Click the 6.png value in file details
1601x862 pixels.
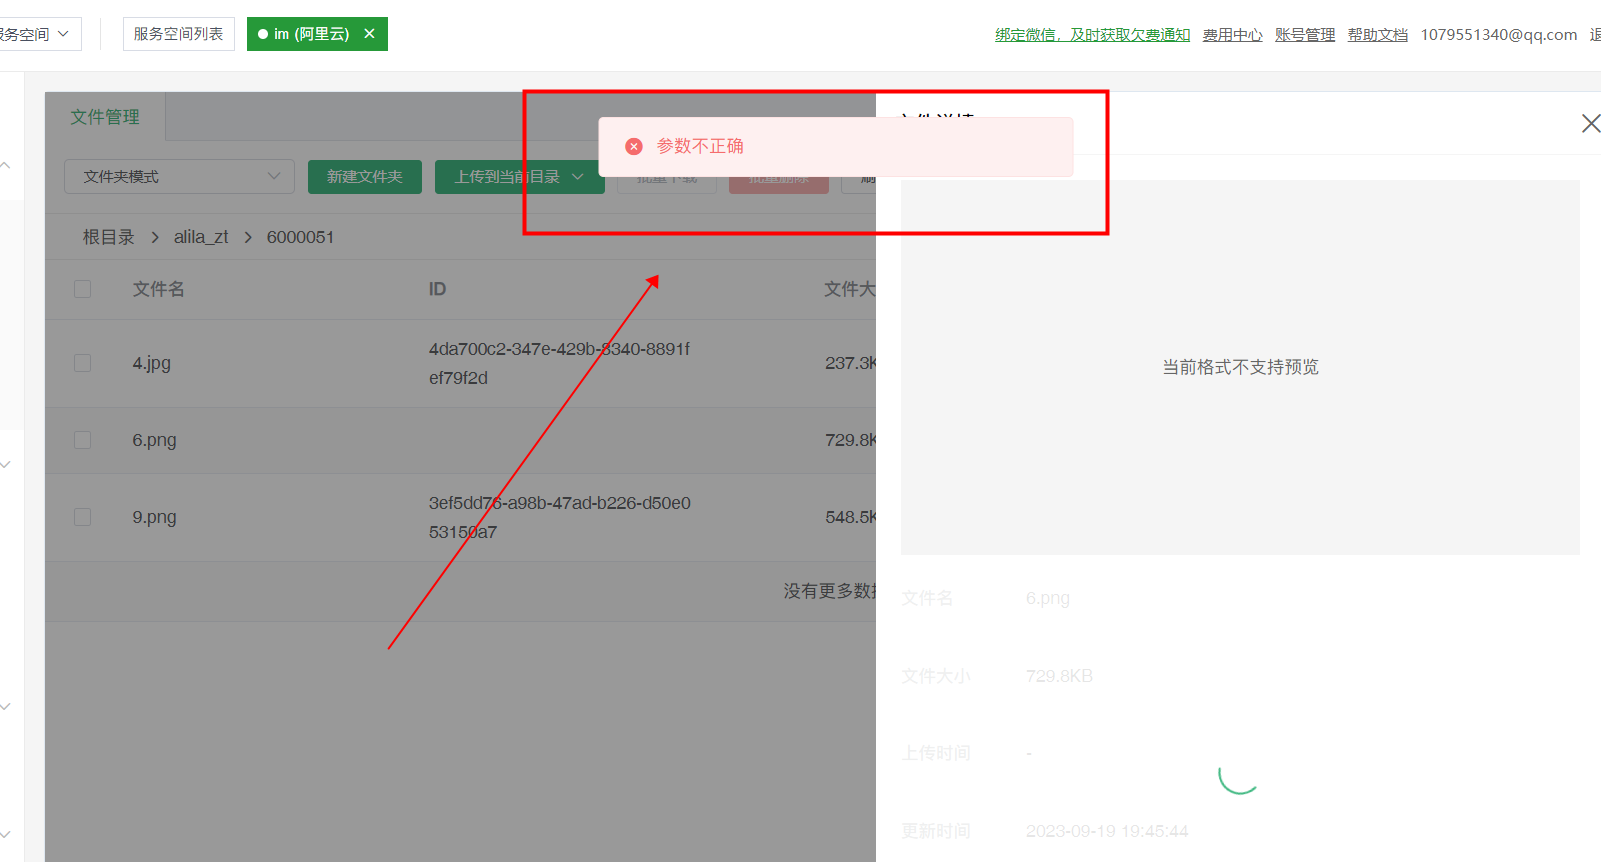tap(1047, 598)
